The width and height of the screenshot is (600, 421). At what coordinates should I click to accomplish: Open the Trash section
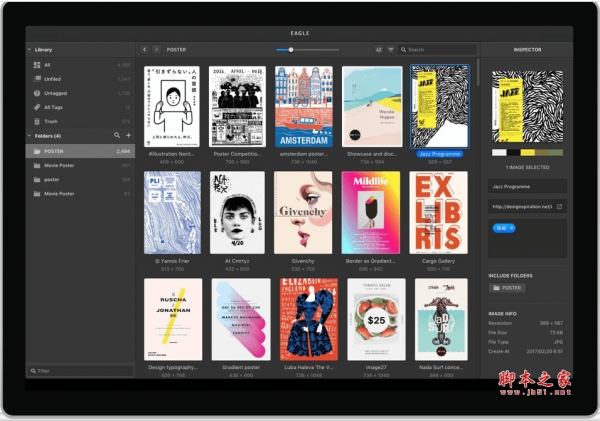click(x=80, y=121)
